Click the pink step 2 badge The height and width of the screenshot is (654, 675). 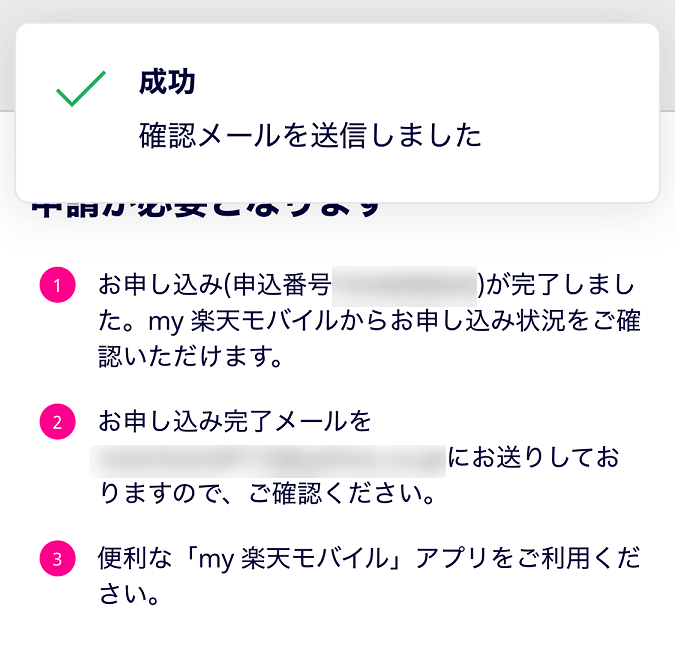(57, 423)
